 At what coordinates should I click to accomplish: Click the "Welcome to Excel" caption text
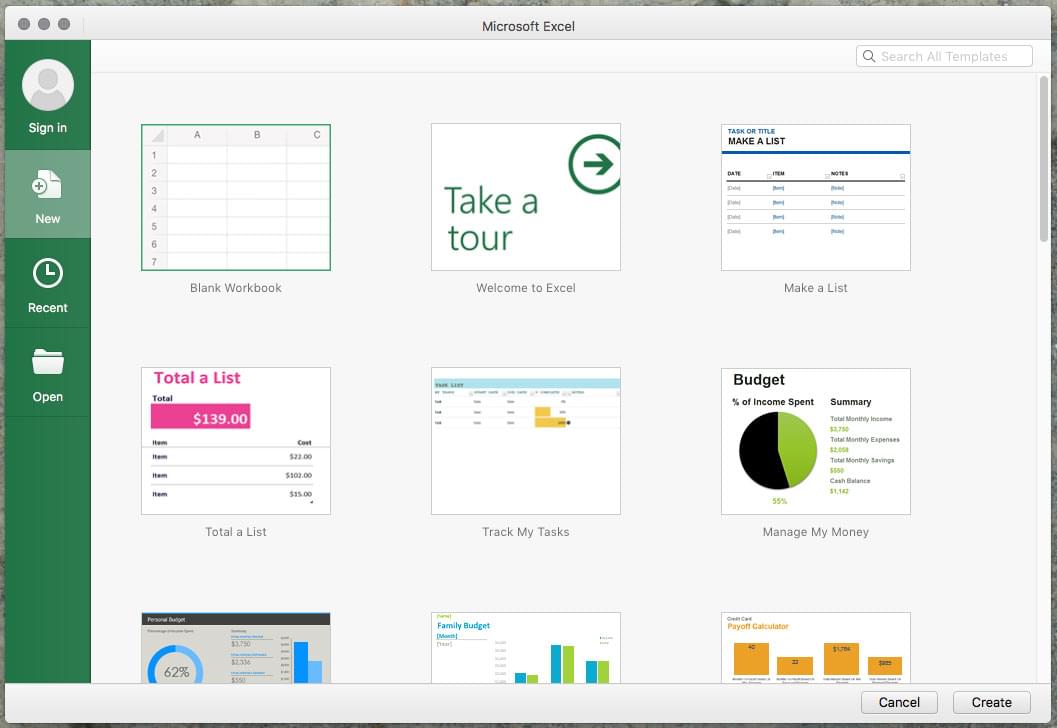(526, 288)
